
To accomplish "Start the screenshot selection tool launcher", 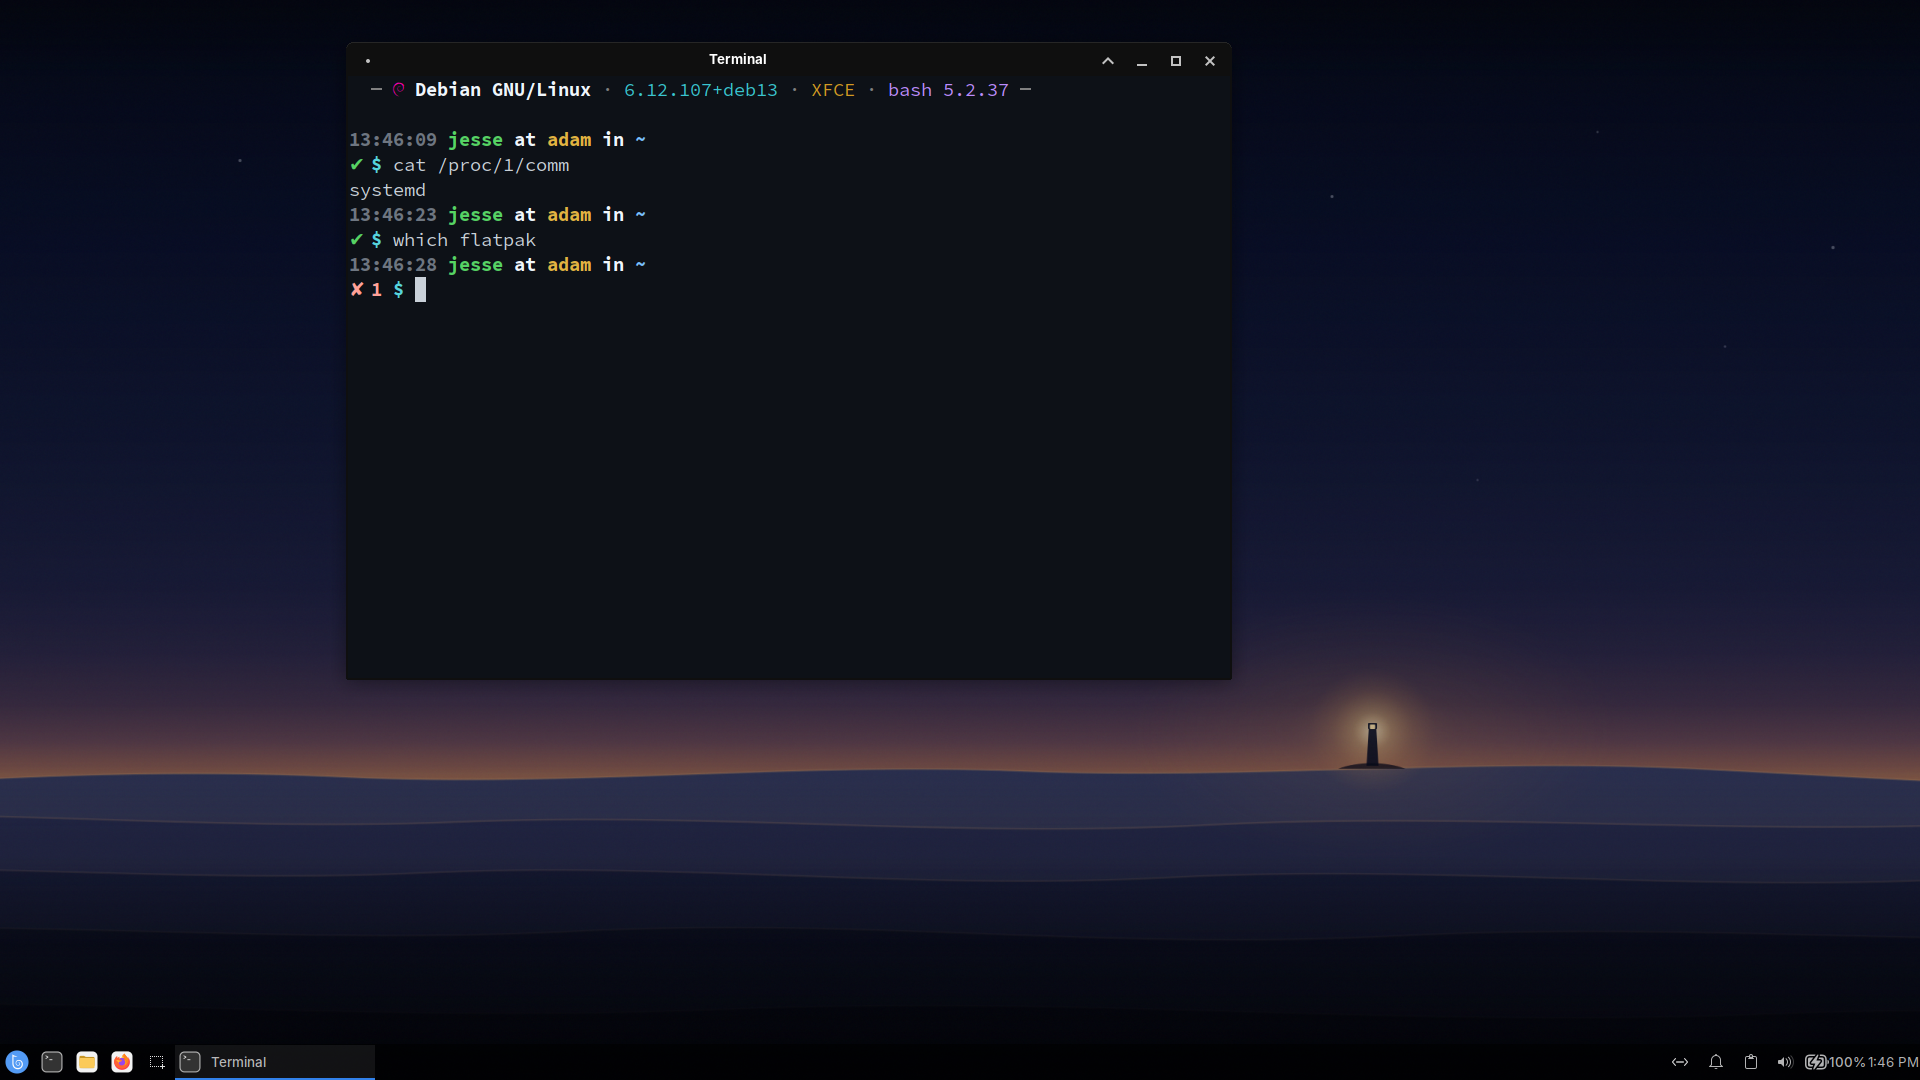I will click(x=157, y=1062).
